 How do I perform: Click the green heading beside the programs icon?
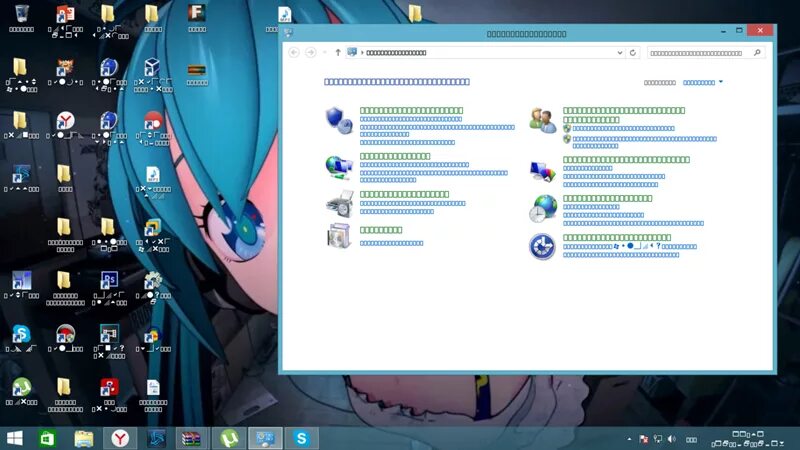pyautogui.click(x=381, y=230)
